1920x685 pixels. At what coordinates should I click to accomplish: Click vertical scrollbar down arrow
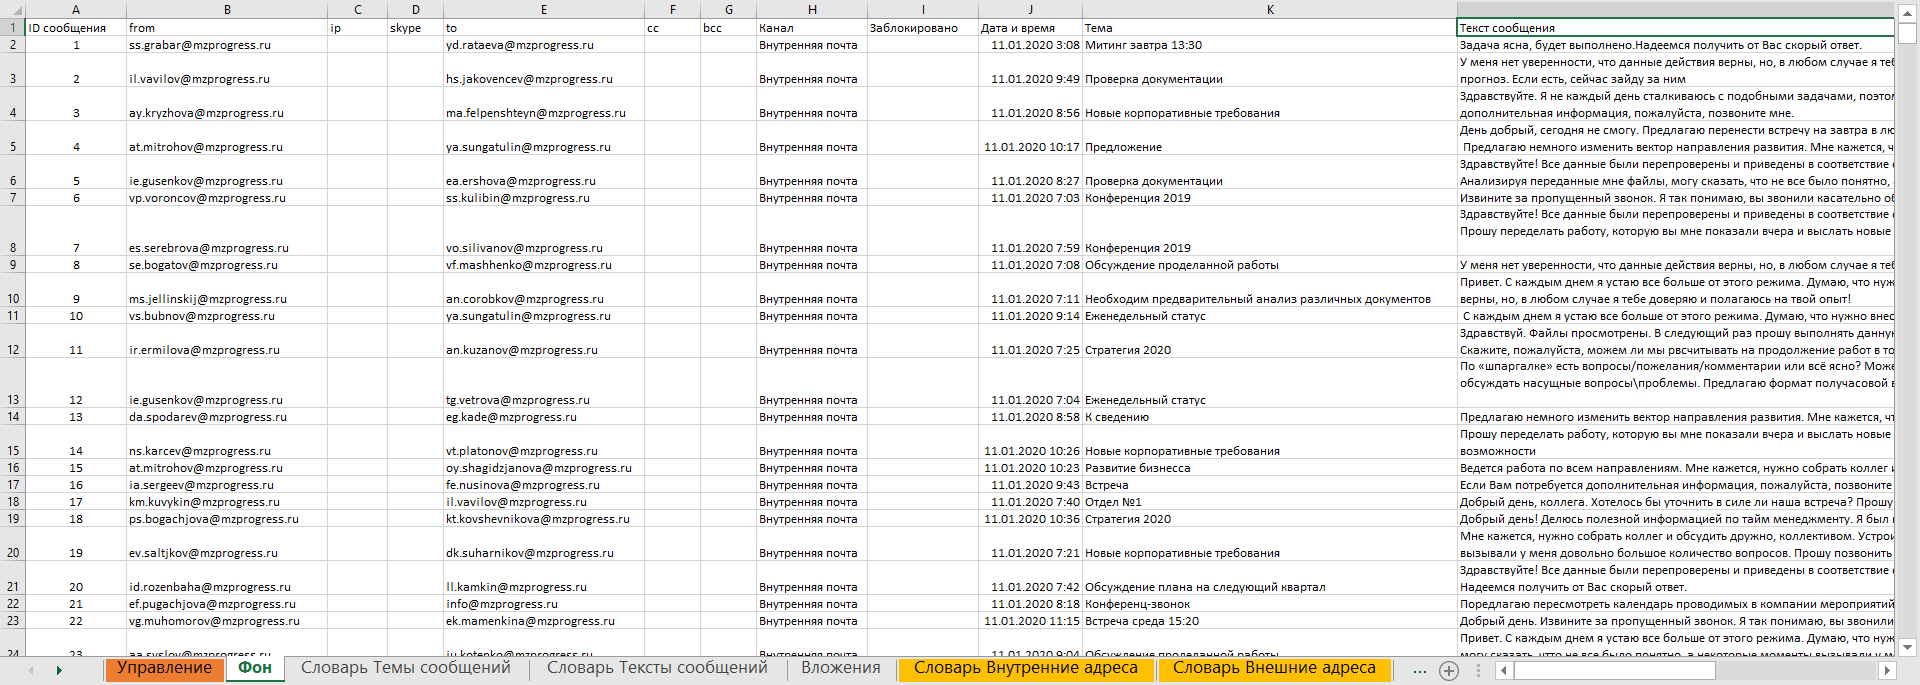click(x=1907, y=647)
